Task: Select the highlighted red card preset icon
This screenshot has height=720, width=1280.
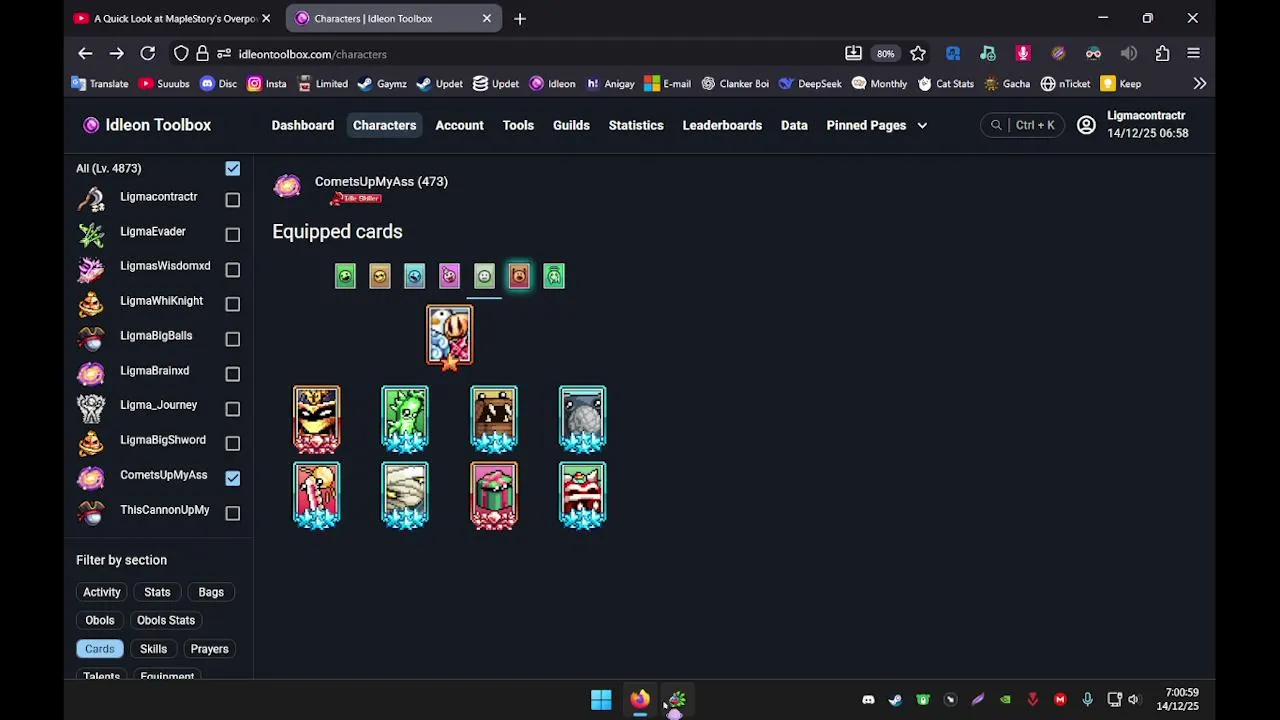Action: 519,276
